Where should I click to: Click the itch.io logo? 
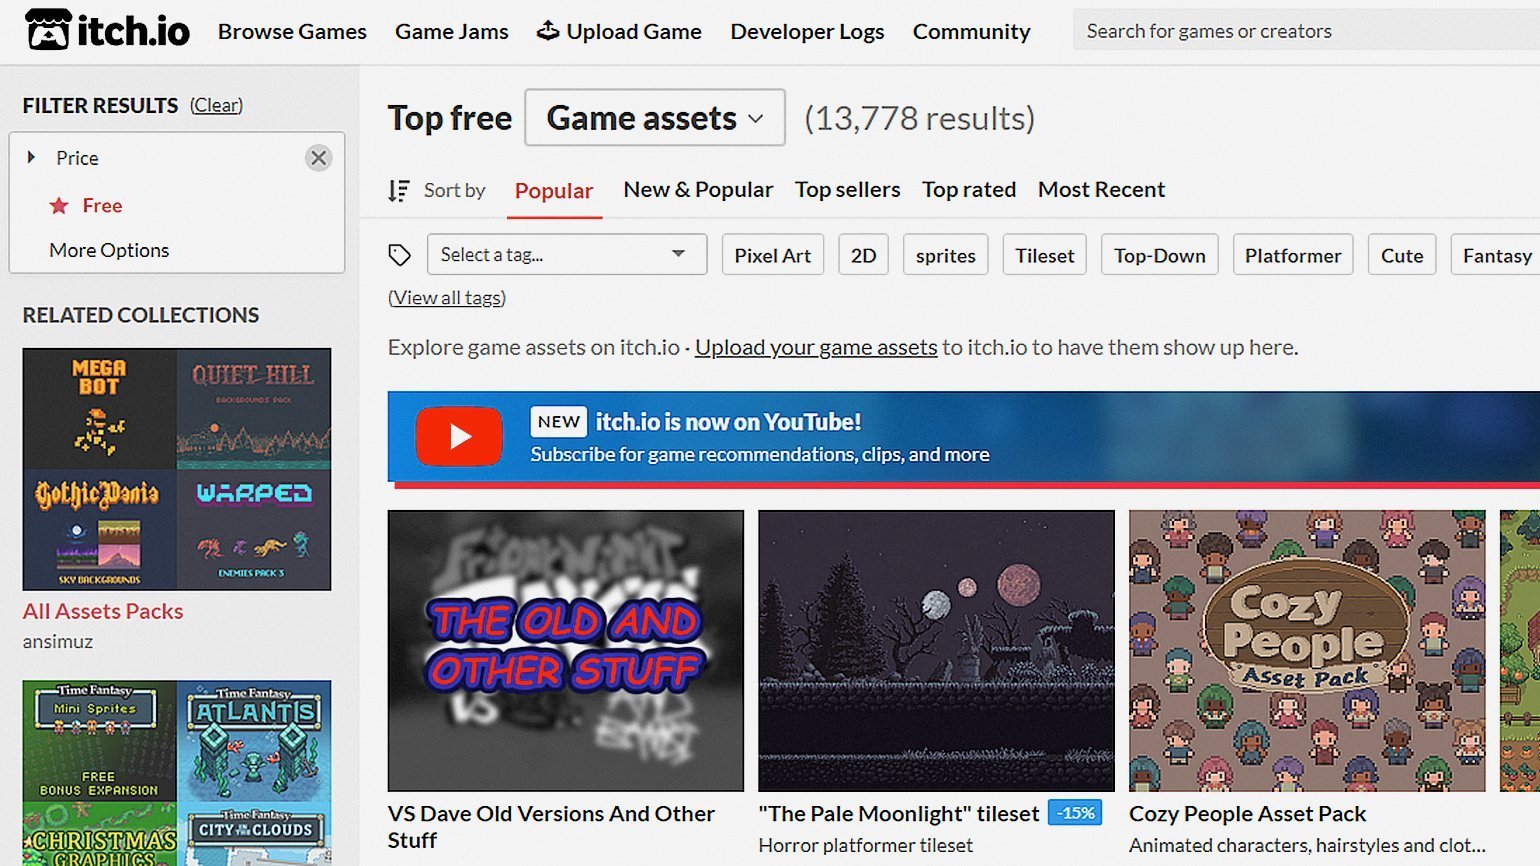pyautogui.click(x=107, y=30)
